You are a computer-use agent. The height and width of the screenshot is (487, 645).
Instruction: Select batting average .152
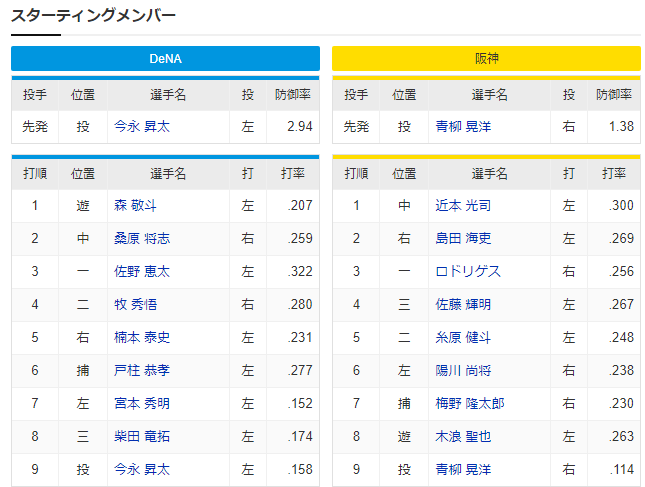point(300,403)
